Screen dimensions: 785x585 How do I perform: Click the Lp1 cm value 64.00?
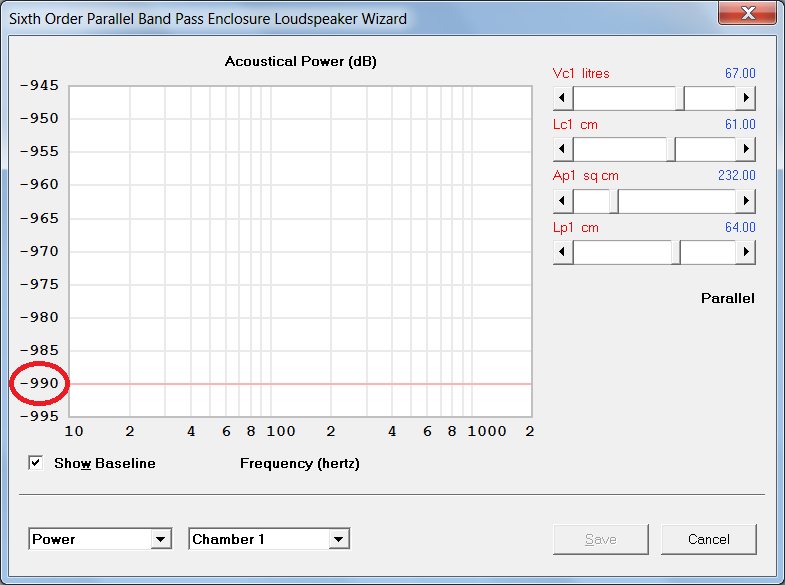(740, 228)
